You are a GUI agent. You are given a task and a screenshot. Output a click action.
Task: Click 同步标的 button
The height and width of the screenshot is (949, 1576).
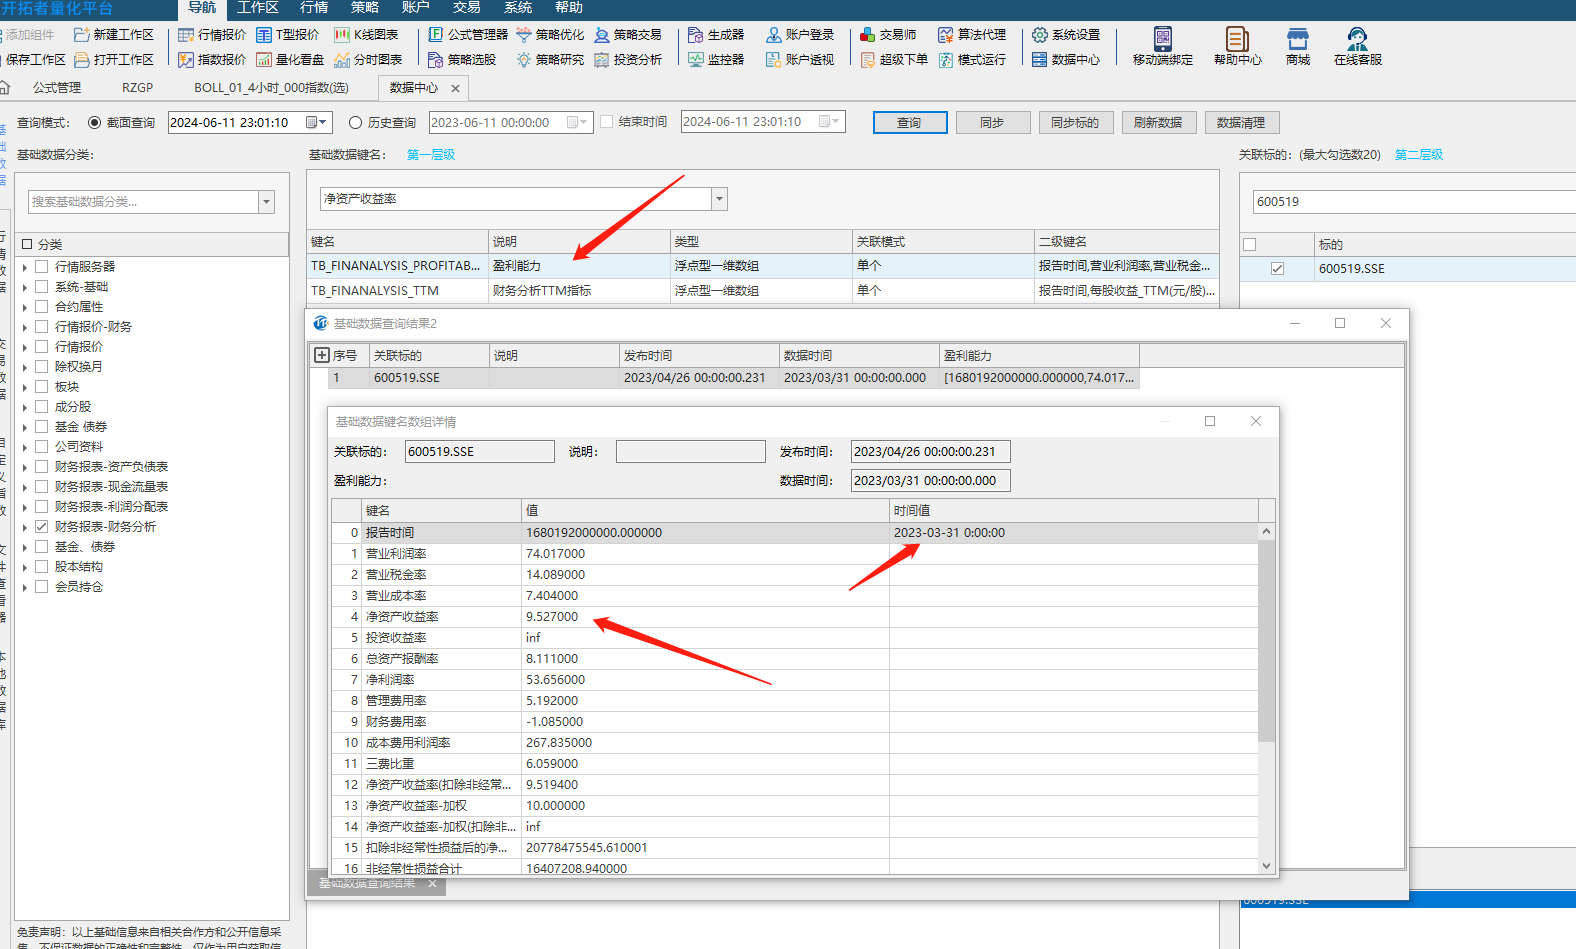pos(1075,123)
